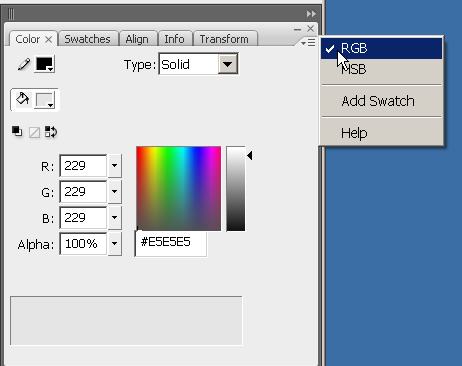Screen dimensions: 462x366
Task: Close the Color tab with its X
Action: 48,39
